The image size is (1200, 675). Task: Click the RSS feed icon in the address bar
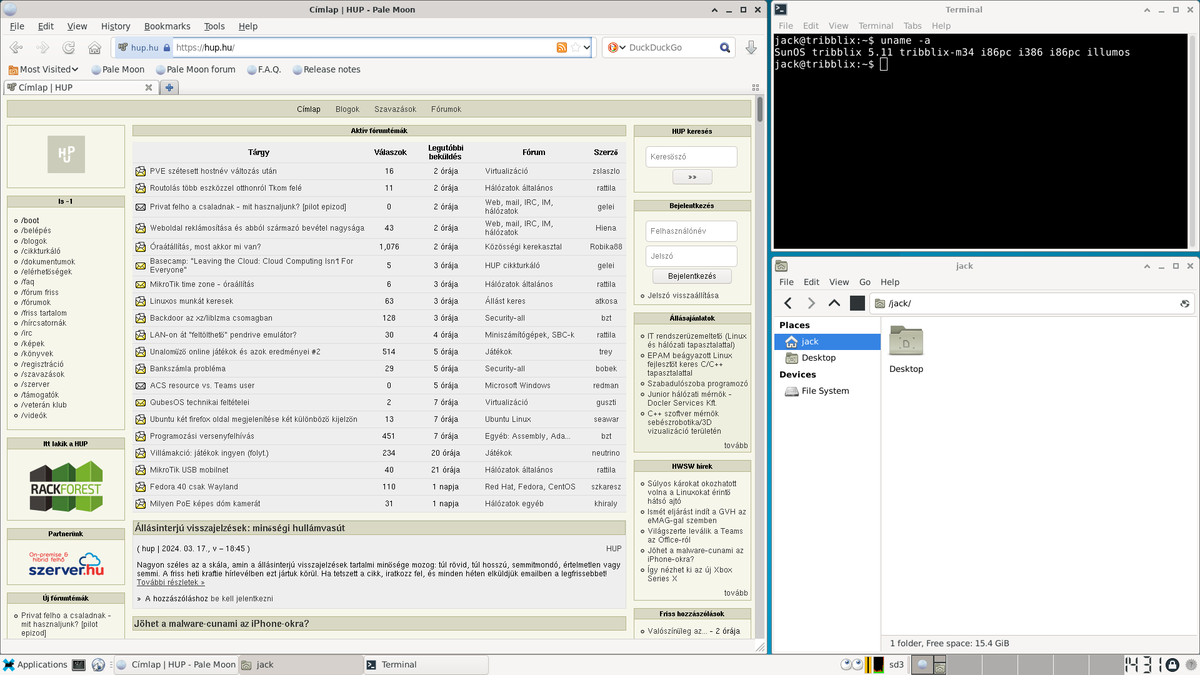point(562,47)
